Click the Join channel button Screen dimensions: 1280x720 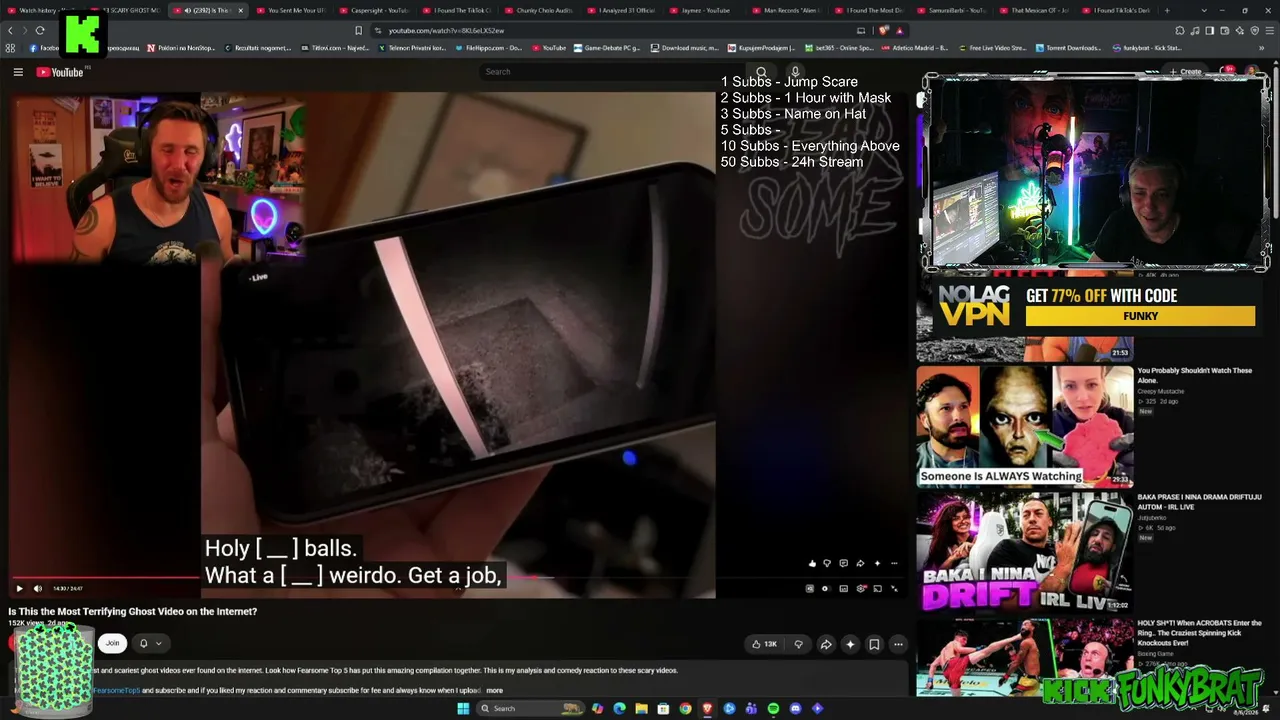(x=113, y=643)
